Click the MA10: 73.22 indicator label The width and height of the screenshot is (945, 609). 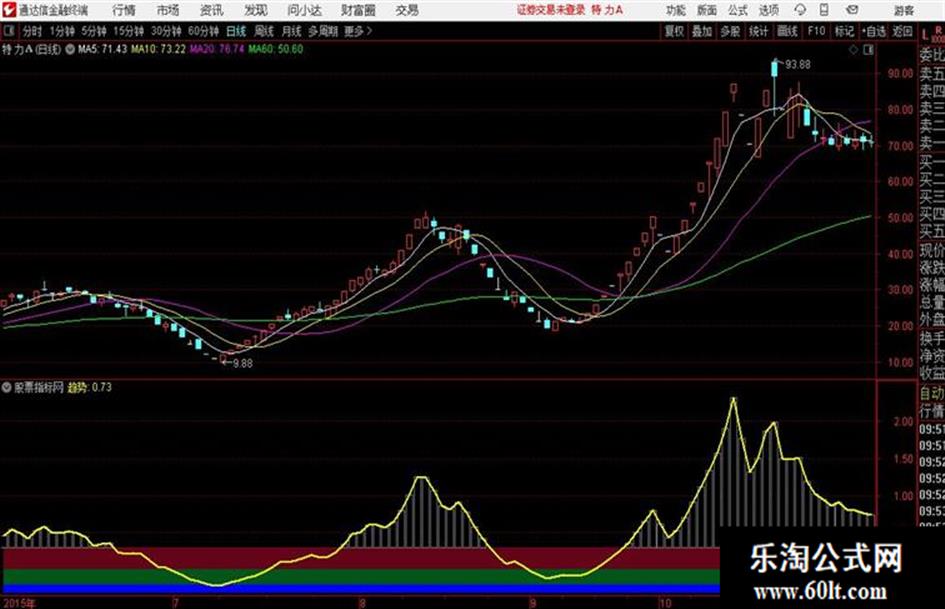click(x=159, y=49)
